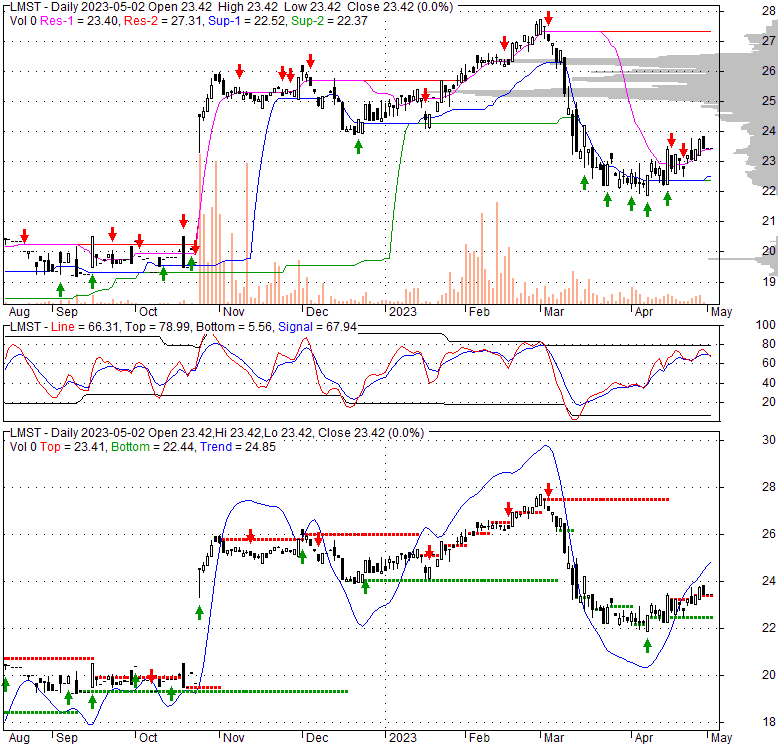780x745 pixels.
Task: Click the 25 price axis label
Action: click(x=769, y=100)
